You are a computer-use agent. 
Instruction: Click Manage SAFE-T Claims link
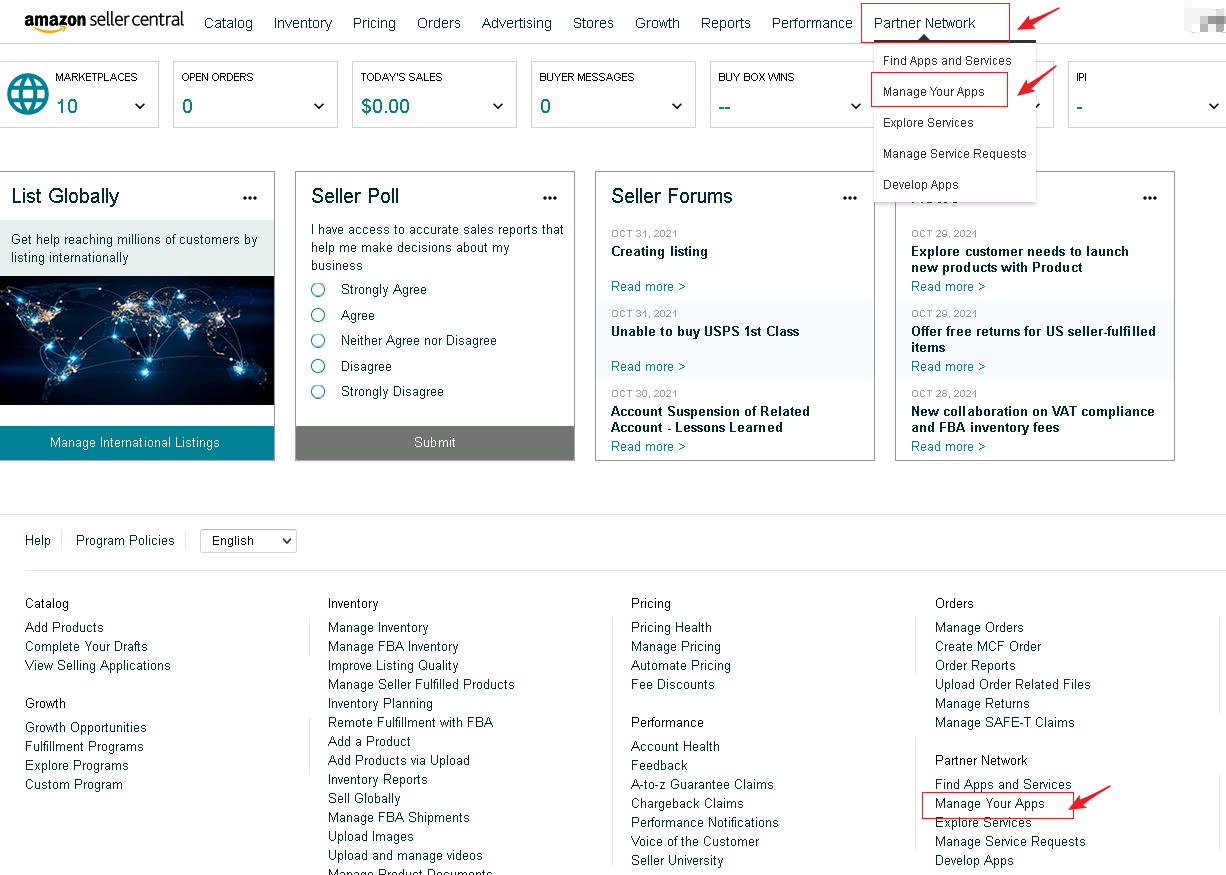(1005, 722)
